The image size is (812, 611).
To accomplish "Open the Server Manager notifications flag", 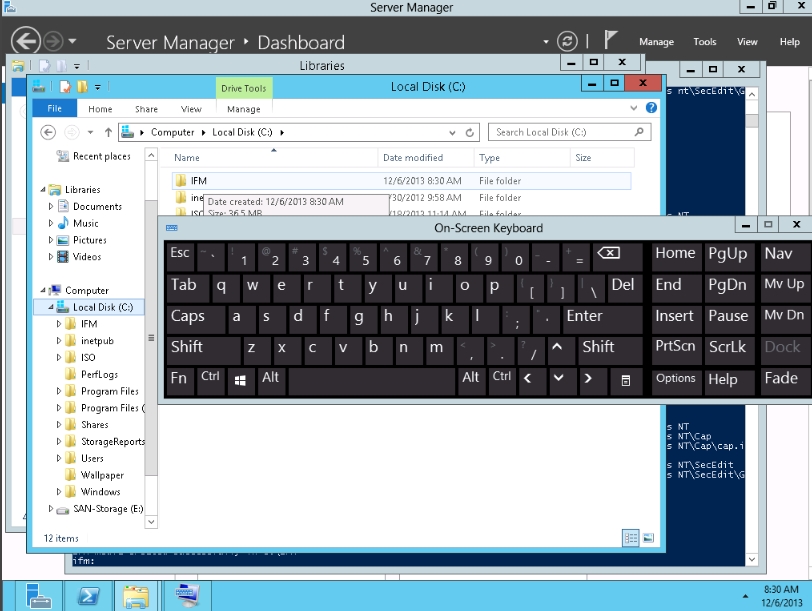I will [609, 41].
